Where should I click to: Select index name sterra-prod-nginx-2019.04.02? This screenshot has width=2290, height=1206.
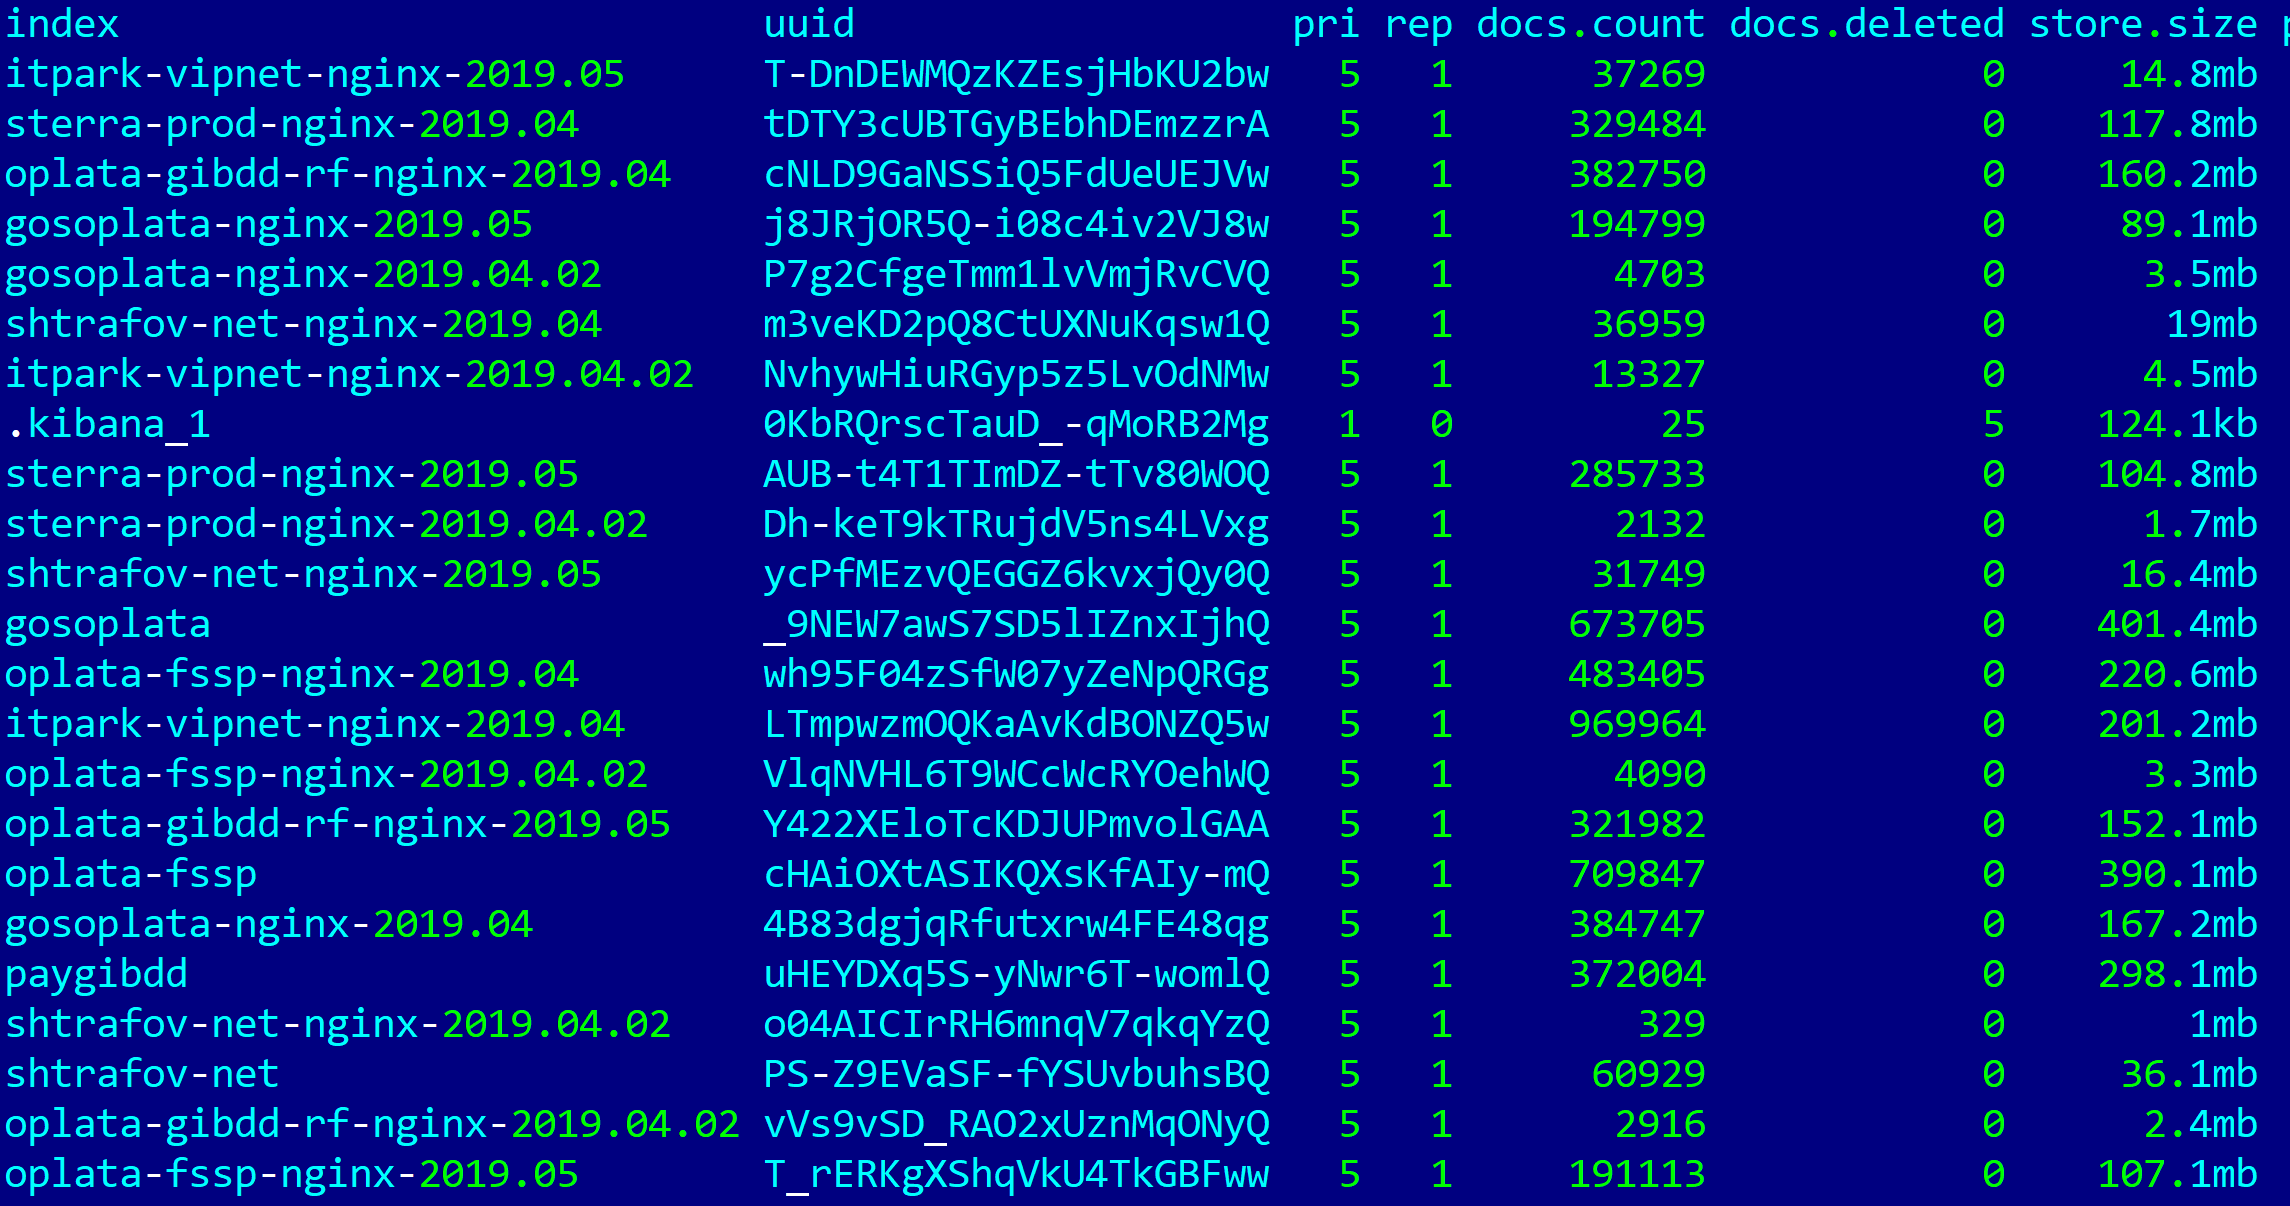click(x=326, y=524)
